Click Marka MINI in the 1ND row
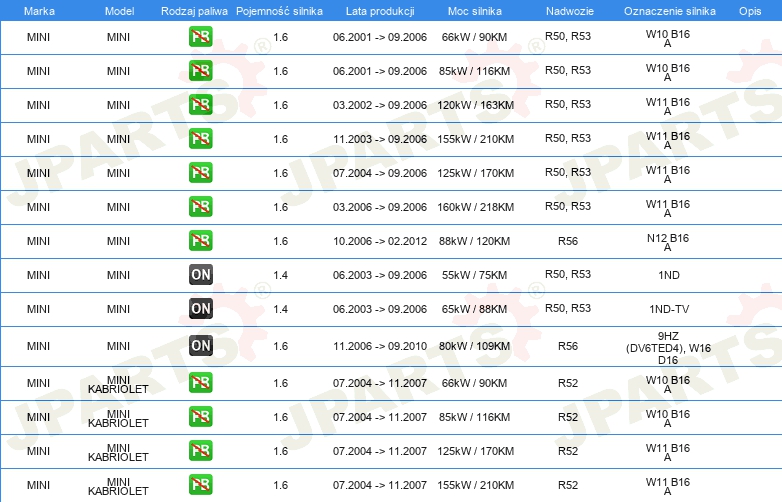 coord(38,275)
